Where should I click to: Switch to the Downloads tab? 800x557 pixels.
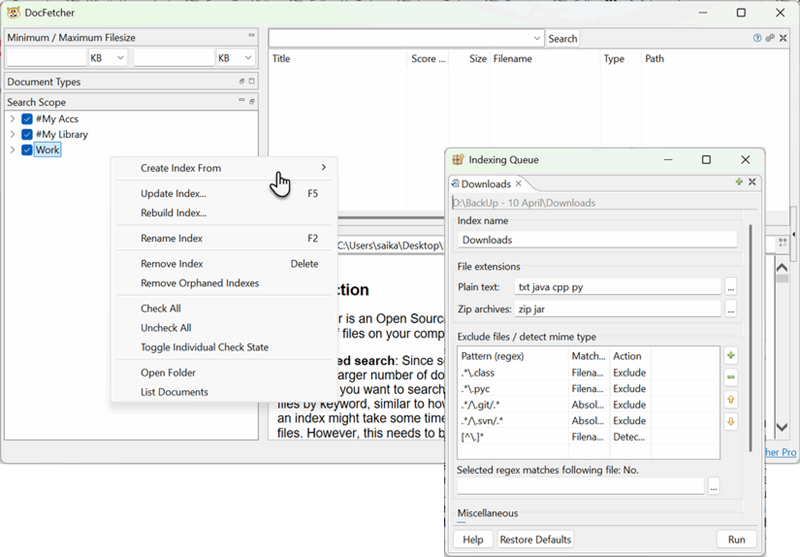(486, 184)
